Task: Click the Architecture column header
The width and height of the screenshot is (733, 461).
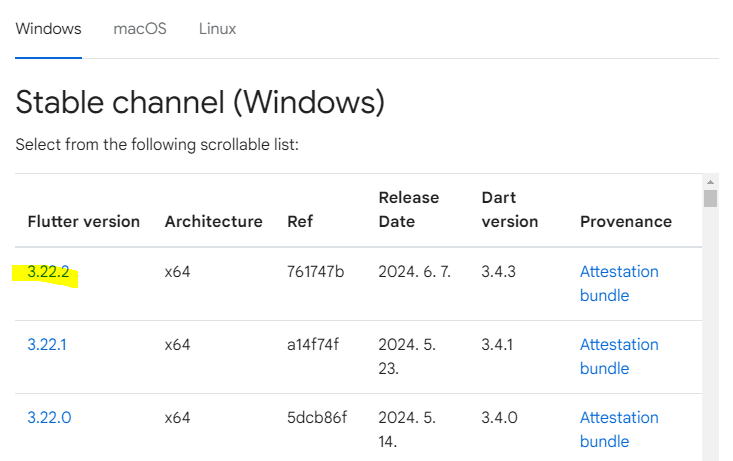Action: (x=214, y=221)
